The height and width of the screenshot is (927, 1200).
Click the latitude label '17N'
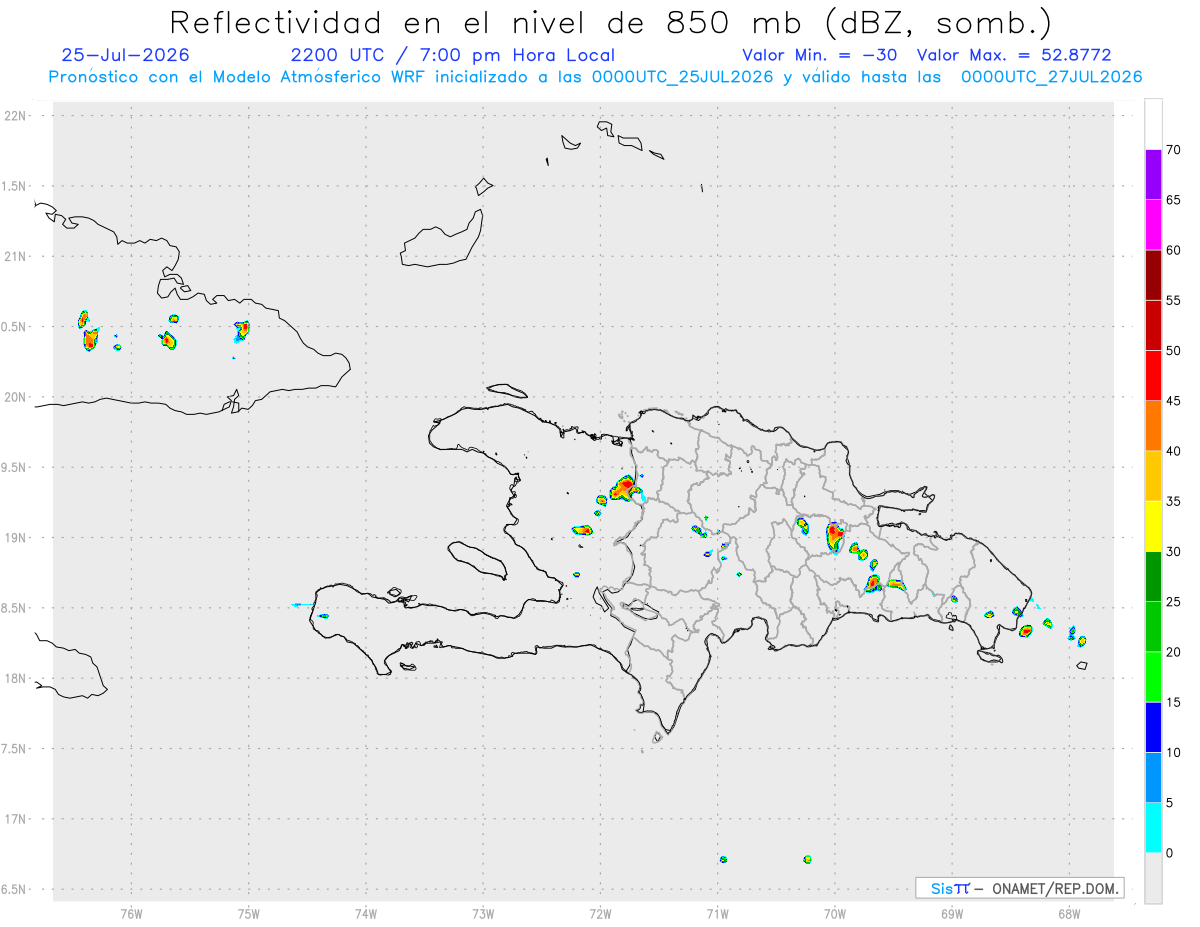[16, 819]
